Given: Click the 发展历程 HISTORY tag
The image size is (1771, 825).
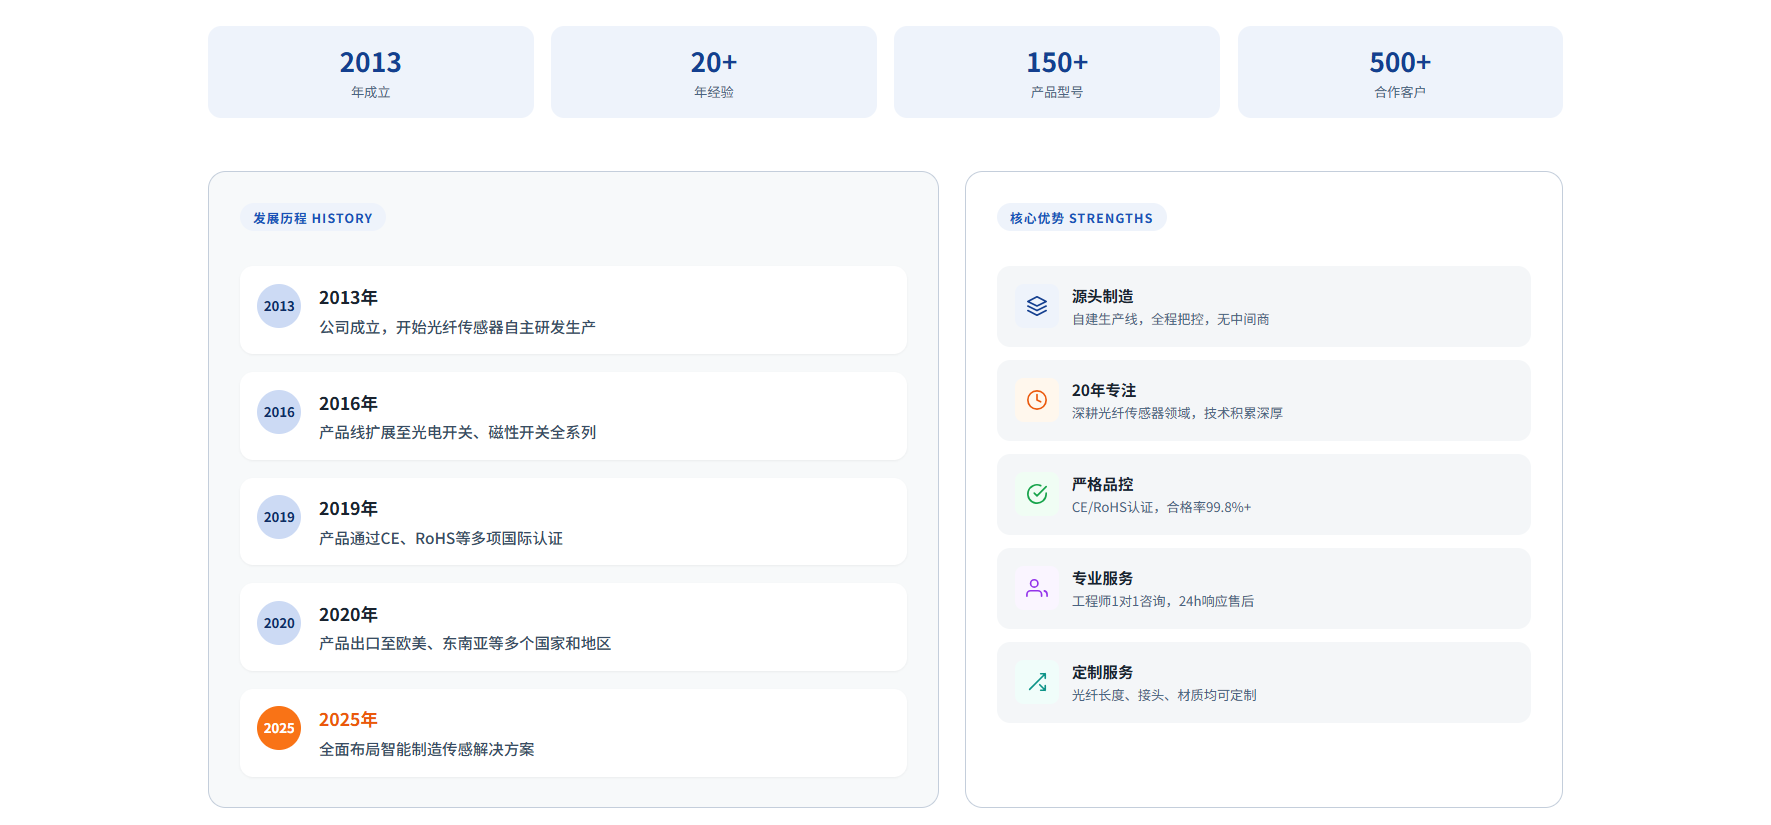Looking at the screenshot, I should [313, 218].
